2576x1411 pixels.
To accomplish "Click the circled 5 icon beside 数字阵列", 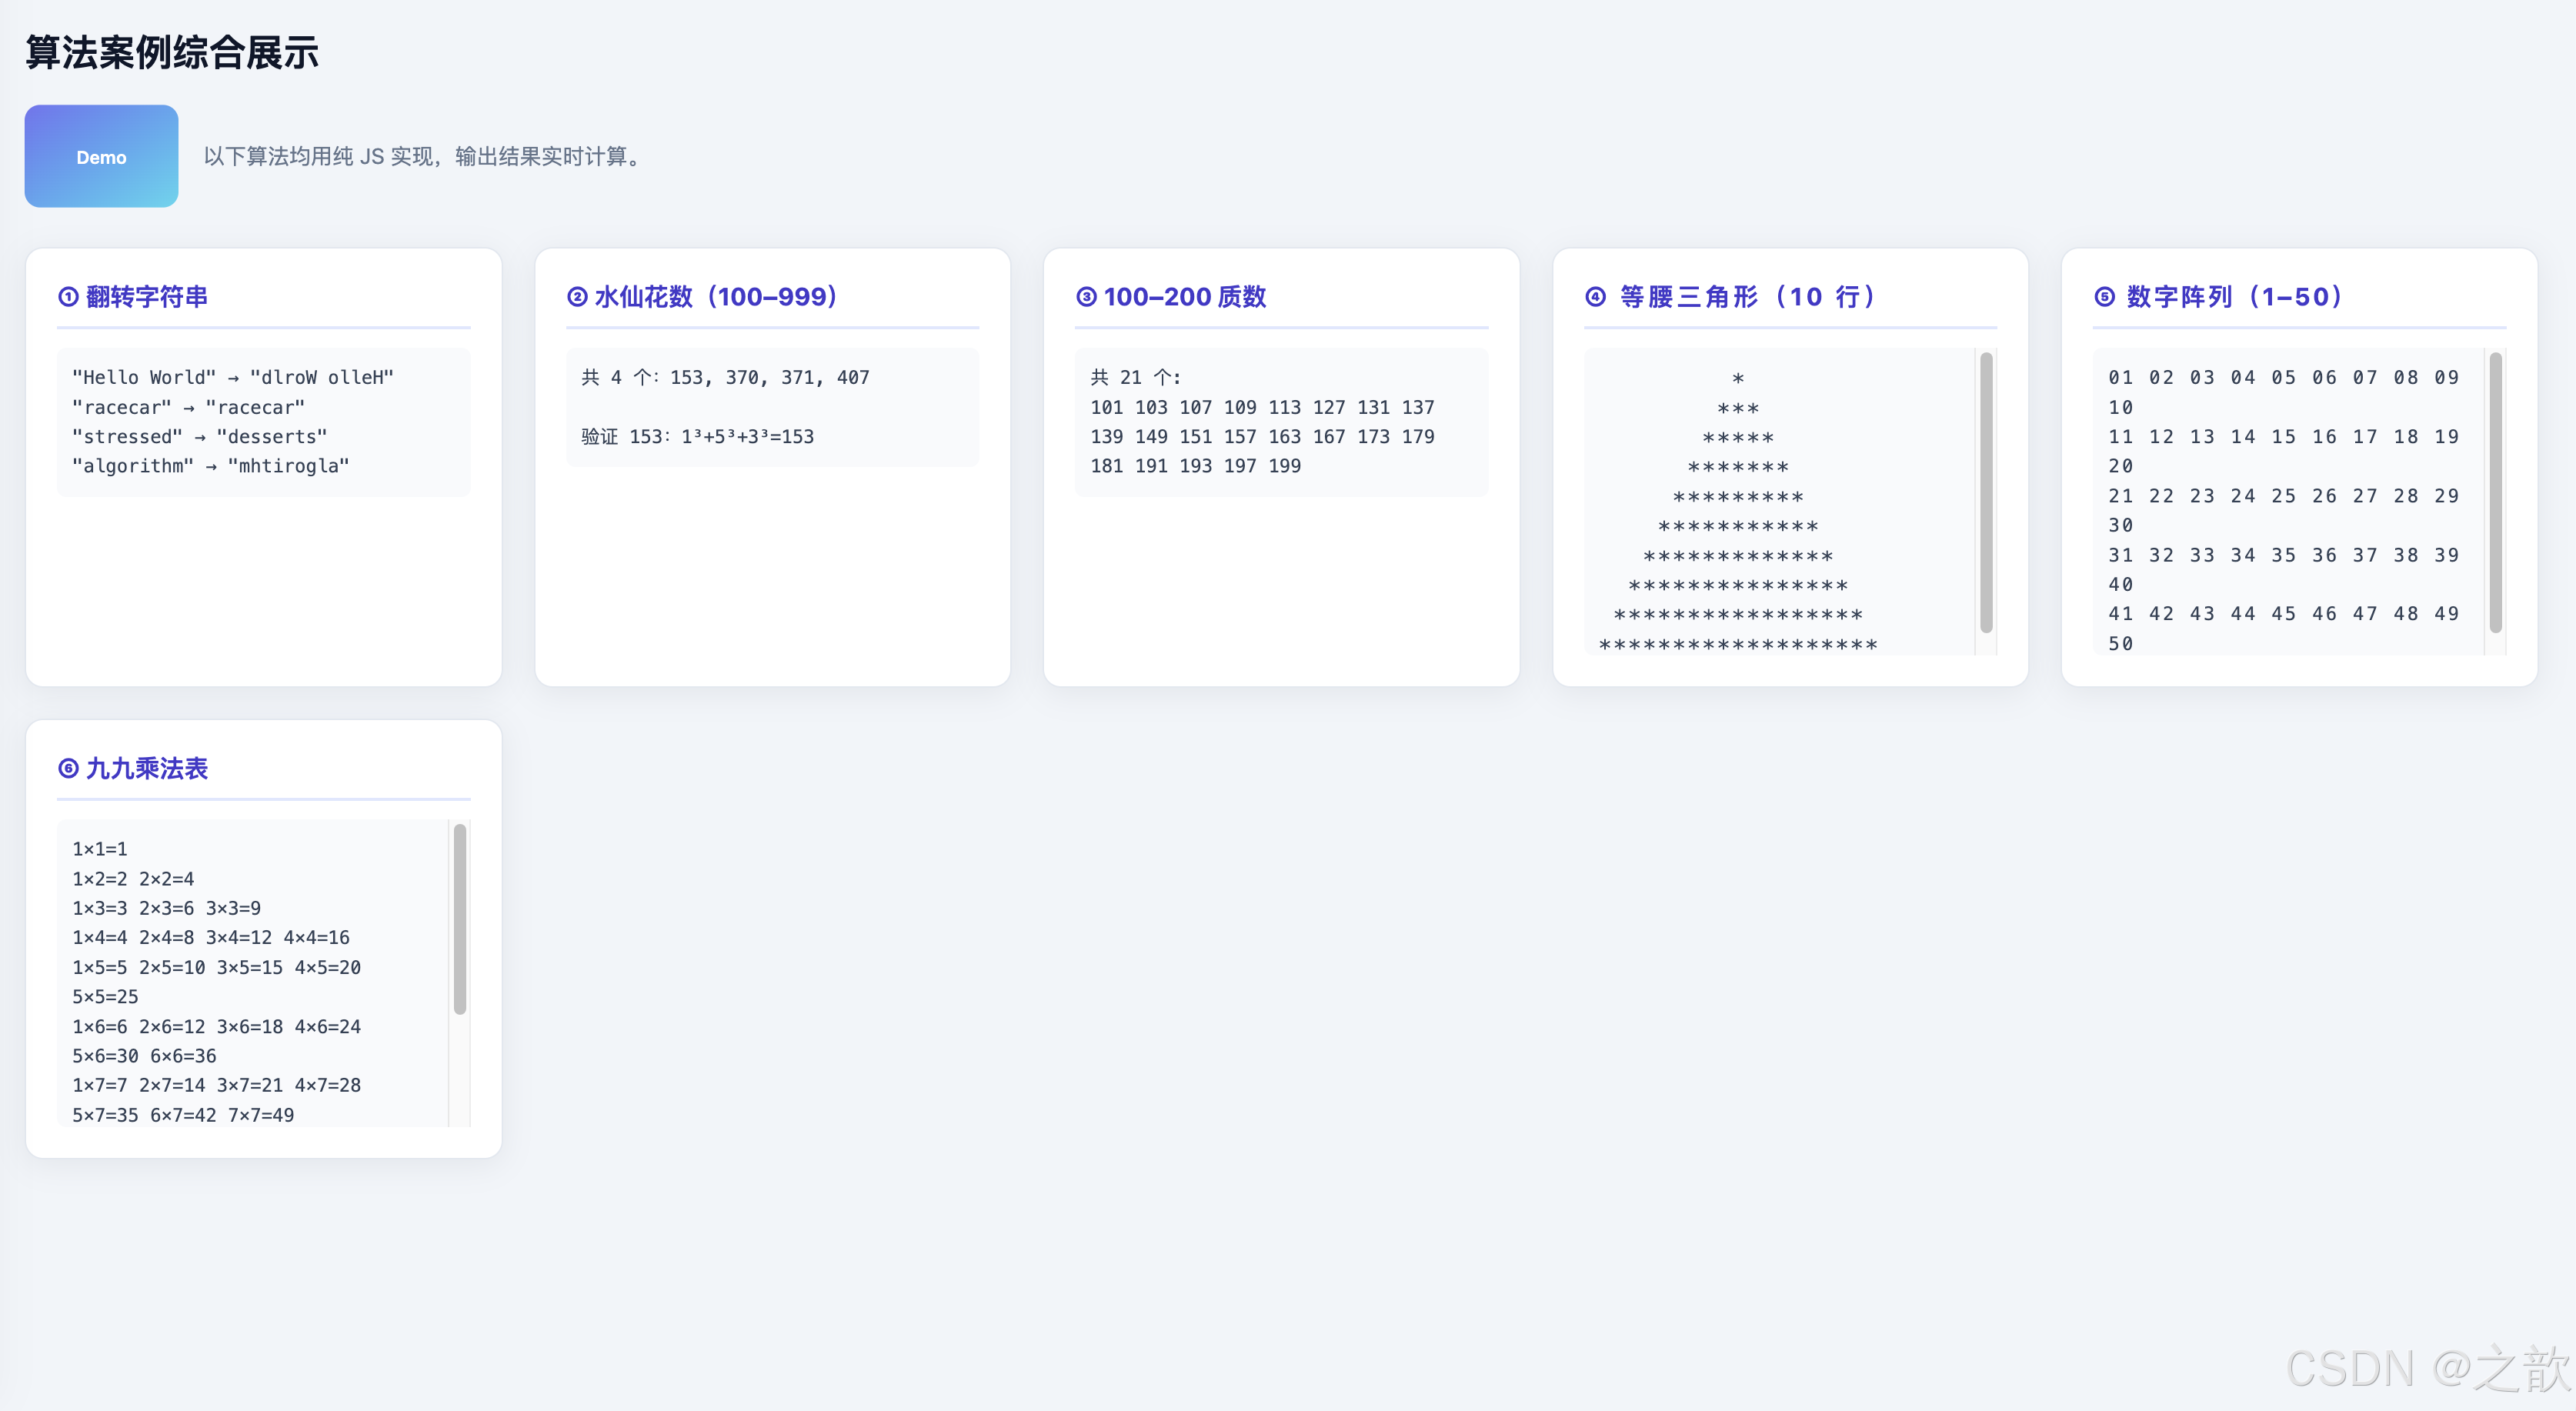I will coord(2105,297).
